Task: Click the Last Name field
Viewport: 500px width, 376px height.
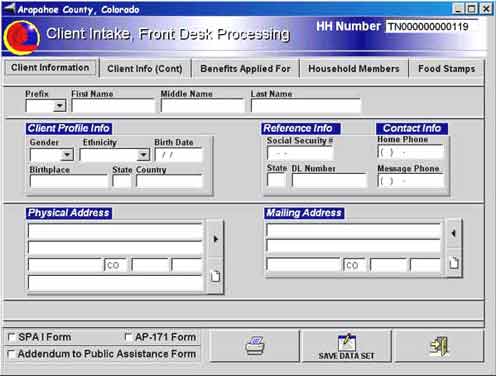Action: [306, 106]
